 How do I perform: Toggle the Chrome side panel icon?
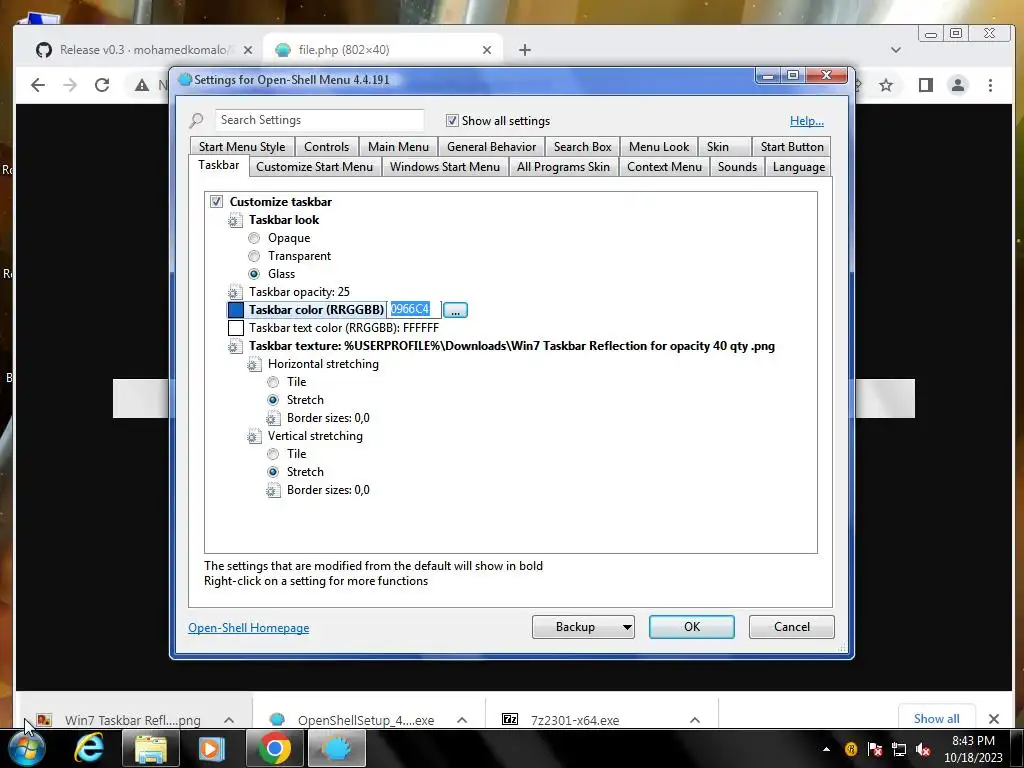(x=925, y=85)
